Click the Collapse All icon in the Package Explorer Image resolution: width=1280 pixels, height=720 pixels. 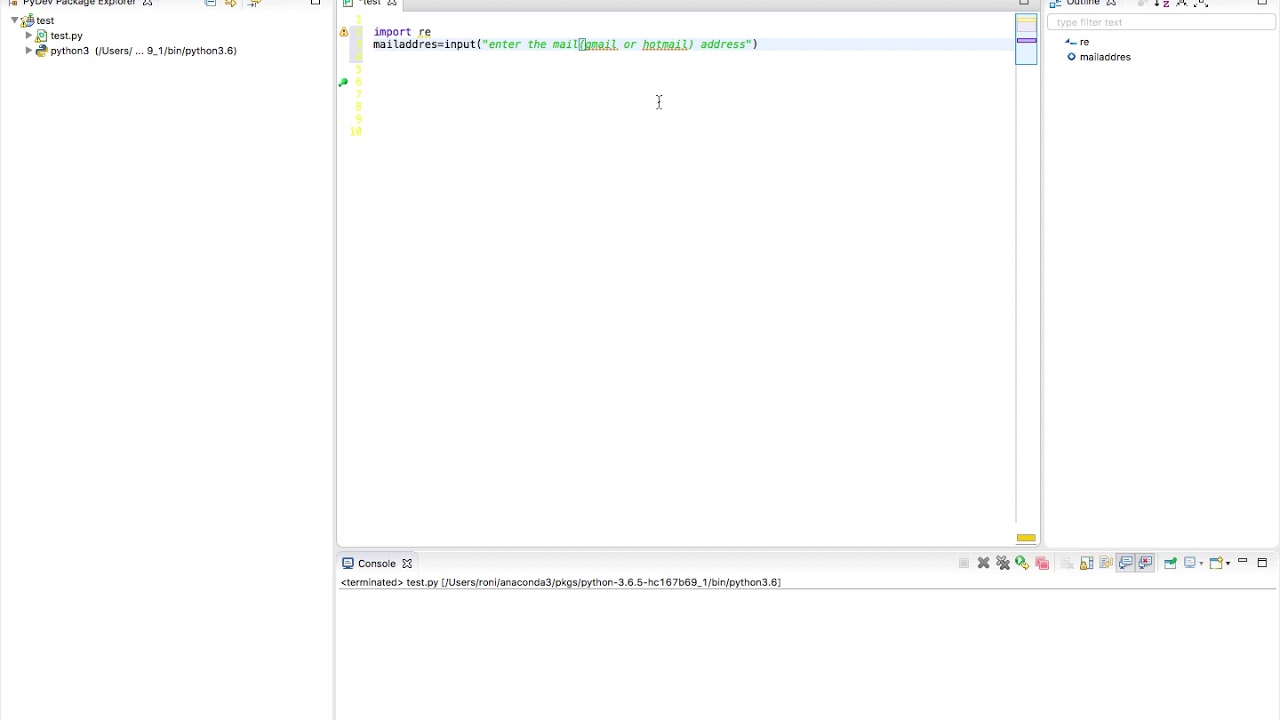point(210,3)
